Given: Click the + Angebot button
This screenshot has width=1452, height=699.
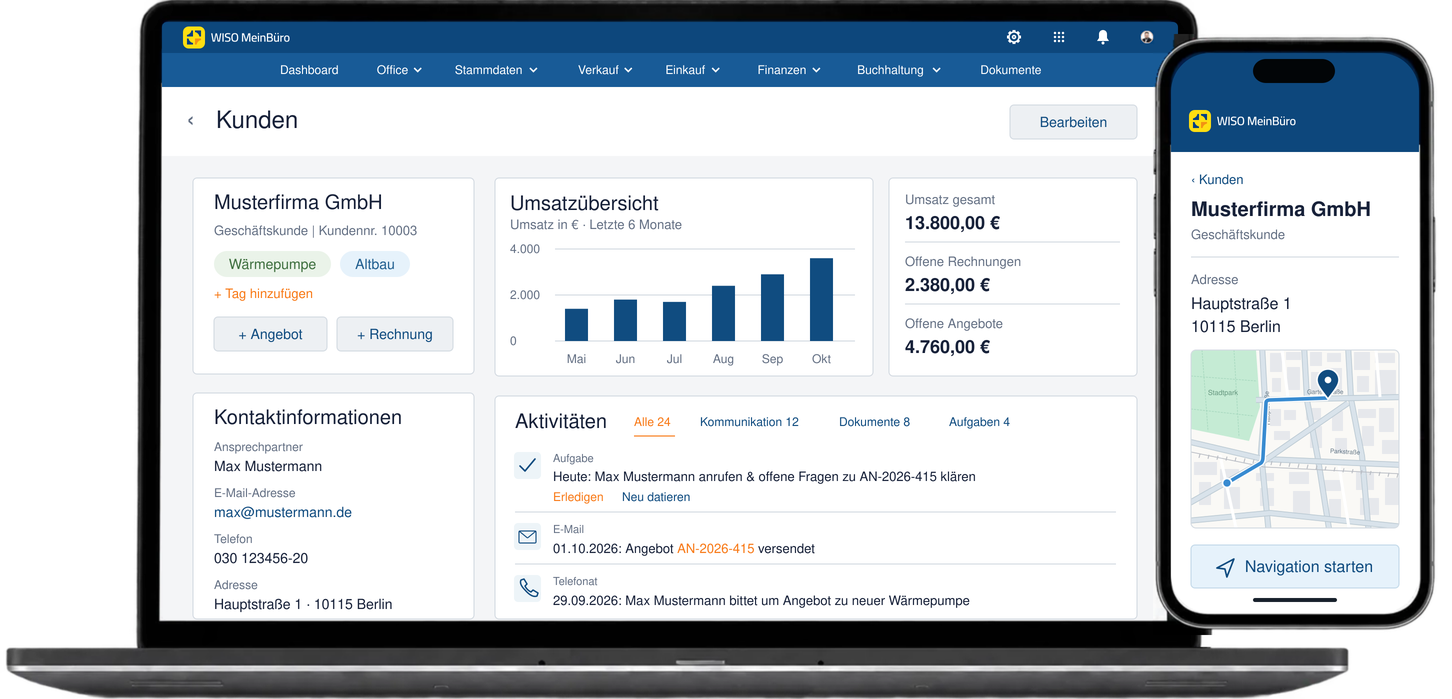Looking at the screenshot, I should tap(270, 334).
